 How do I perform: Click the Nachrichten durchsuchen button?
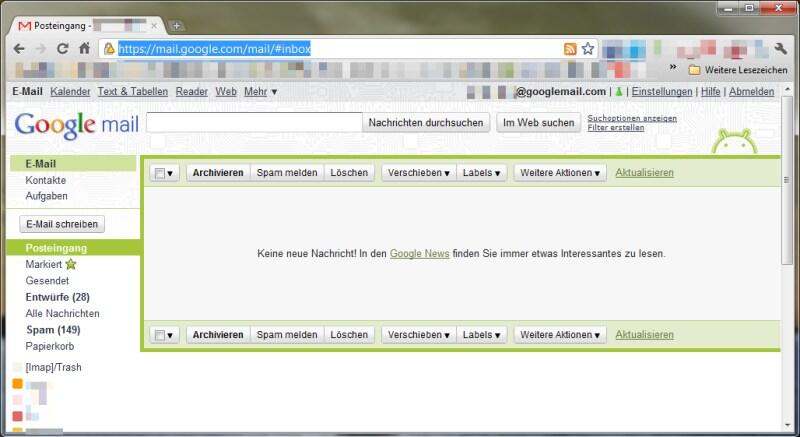click(426, 122)
